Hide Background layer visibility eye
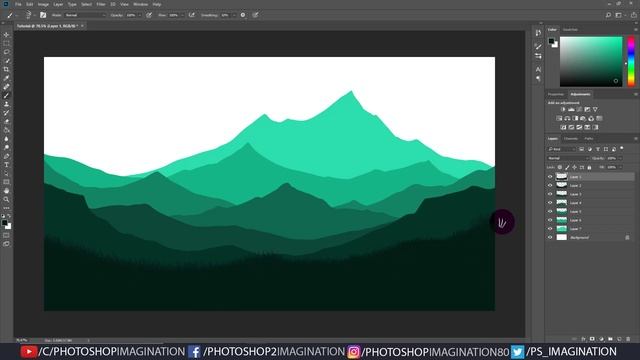Screen dimensions: 640x360 tap(550, 237)
